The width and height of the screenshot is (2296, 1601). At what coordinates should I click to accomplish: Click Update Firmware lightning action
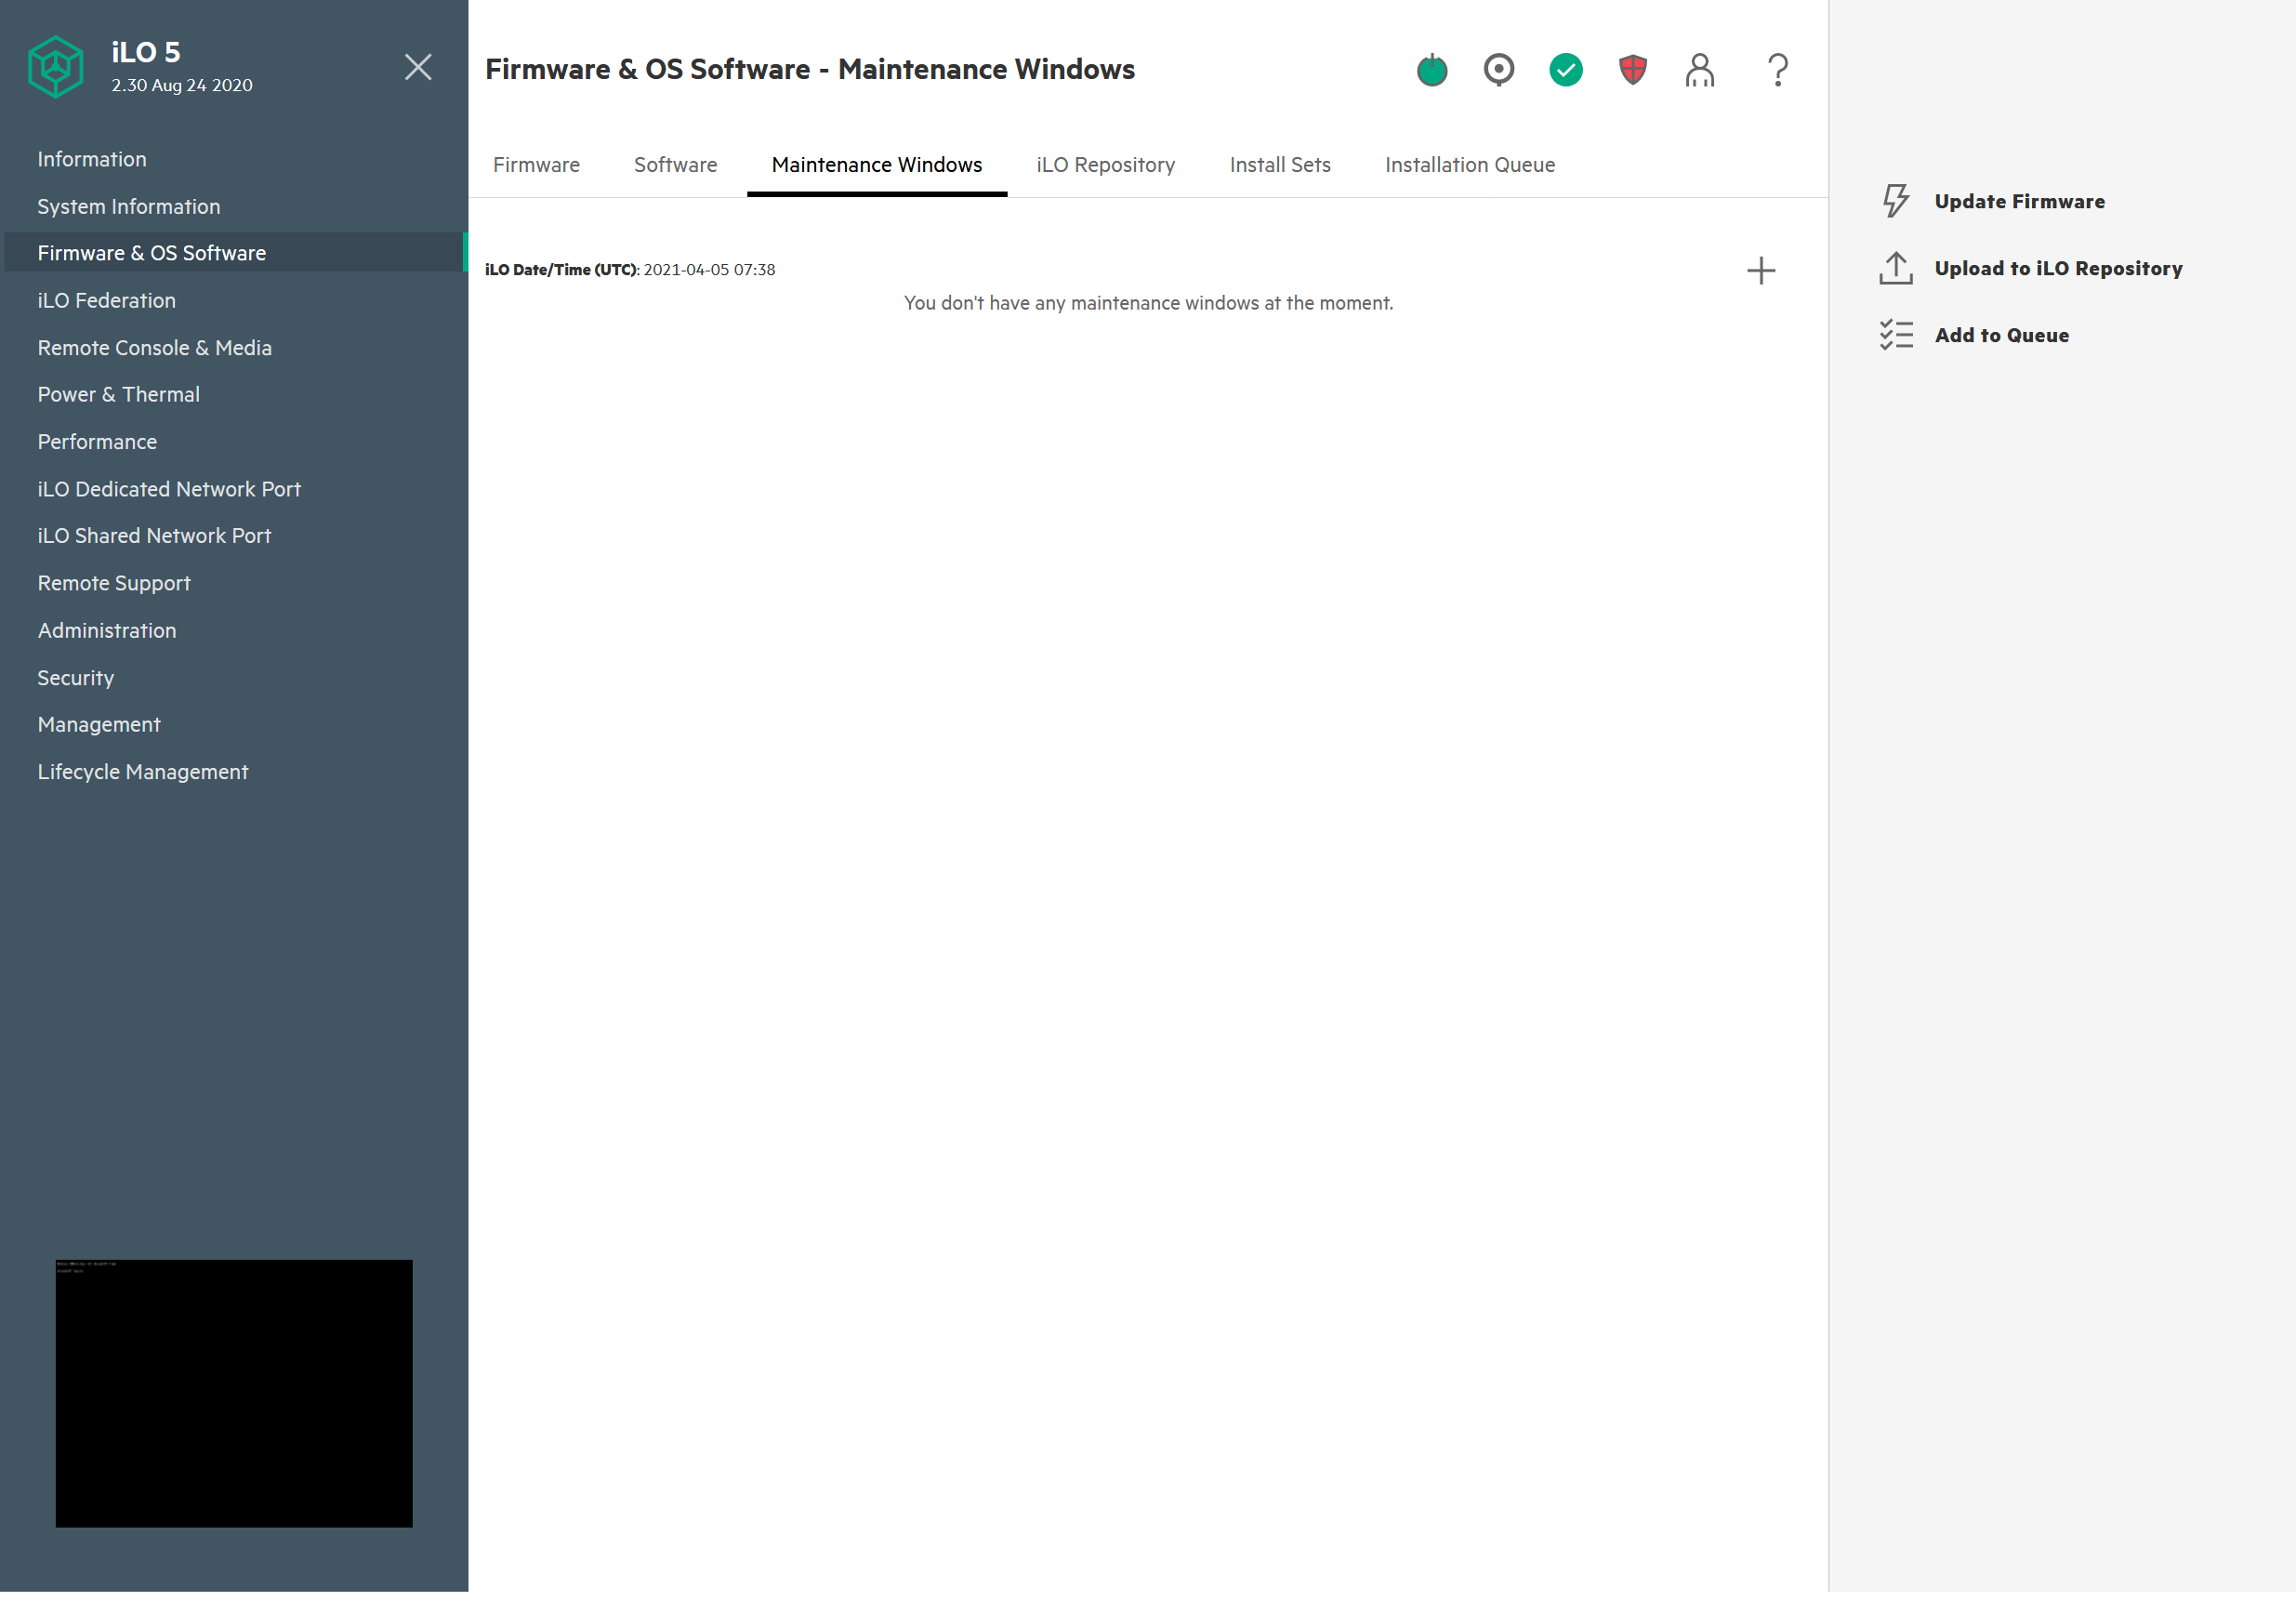pyautogui.click(x=2018, y=201)
